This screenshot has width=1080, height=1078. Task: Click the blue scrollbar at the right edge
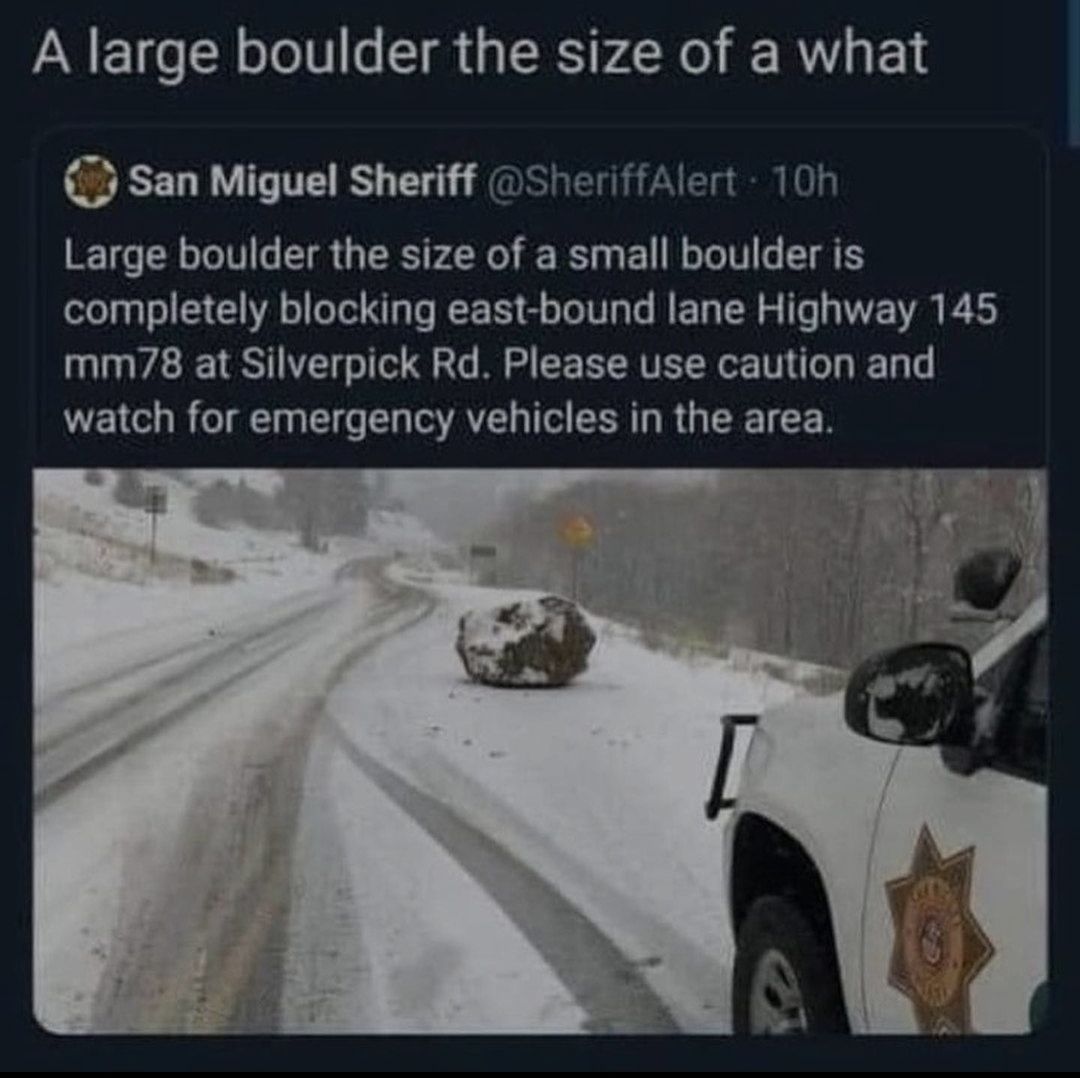click(x=1073, y=72)
